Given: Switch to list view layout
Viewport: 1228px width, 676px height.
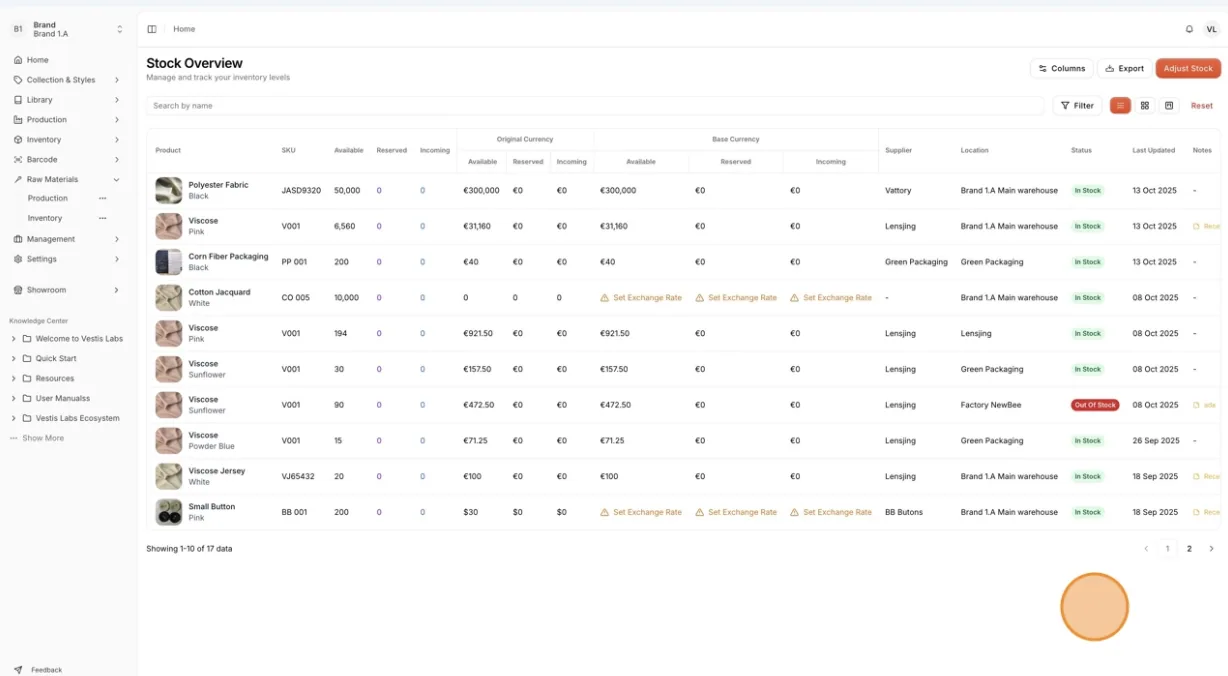Looking at the screenshot, I should coord(1120,105).
